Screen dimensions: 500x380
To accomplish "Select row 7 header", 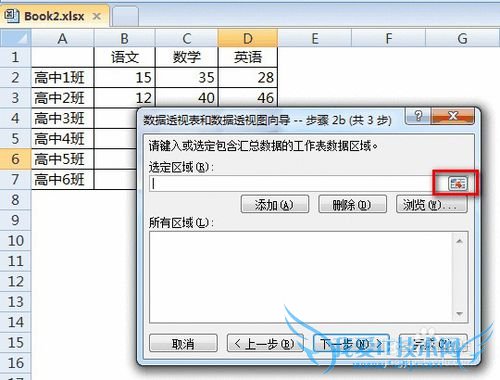I will coord(15,179).
